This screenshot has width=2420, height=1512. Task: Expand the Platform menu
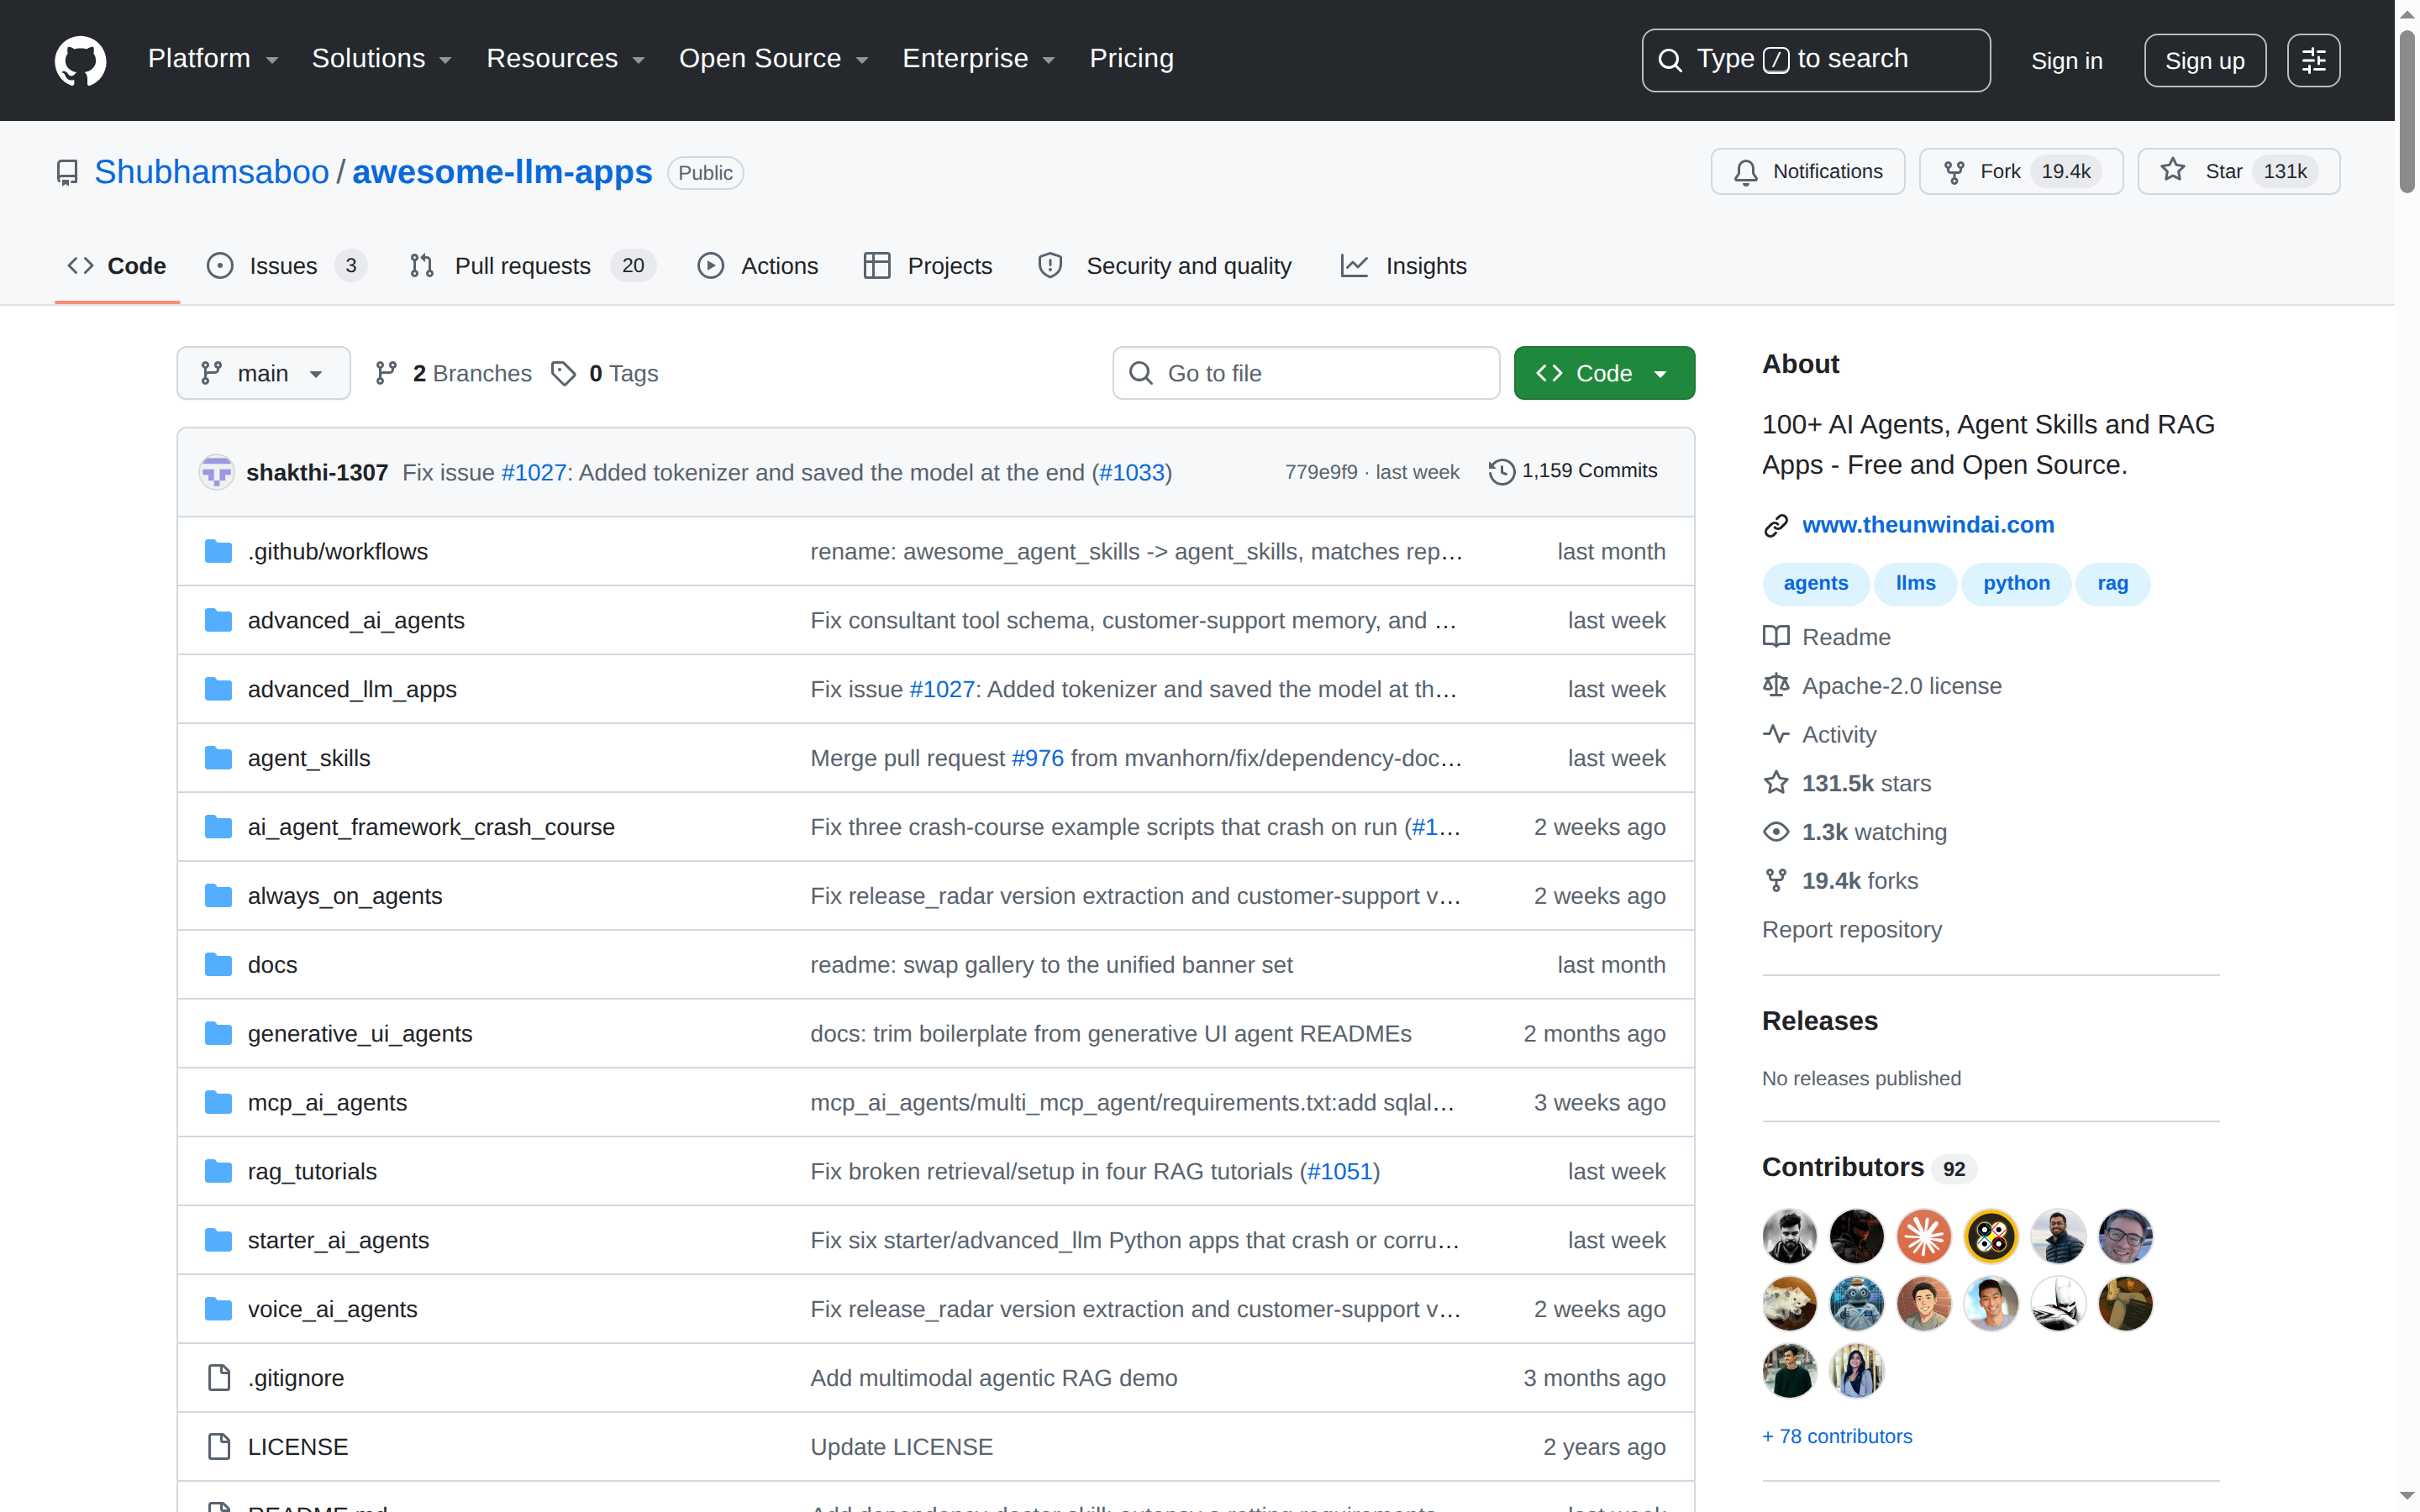click(x=213, y=59)
